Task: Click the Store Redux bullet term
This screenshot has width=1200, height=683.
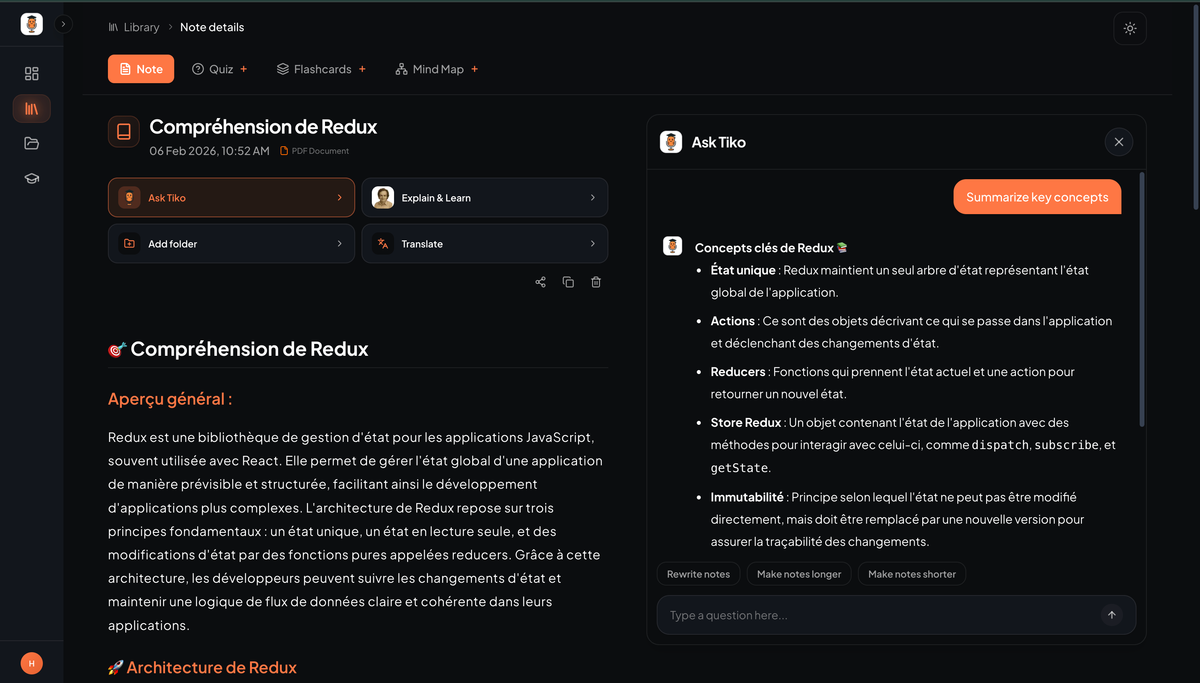Action: (x=746, y=422)
